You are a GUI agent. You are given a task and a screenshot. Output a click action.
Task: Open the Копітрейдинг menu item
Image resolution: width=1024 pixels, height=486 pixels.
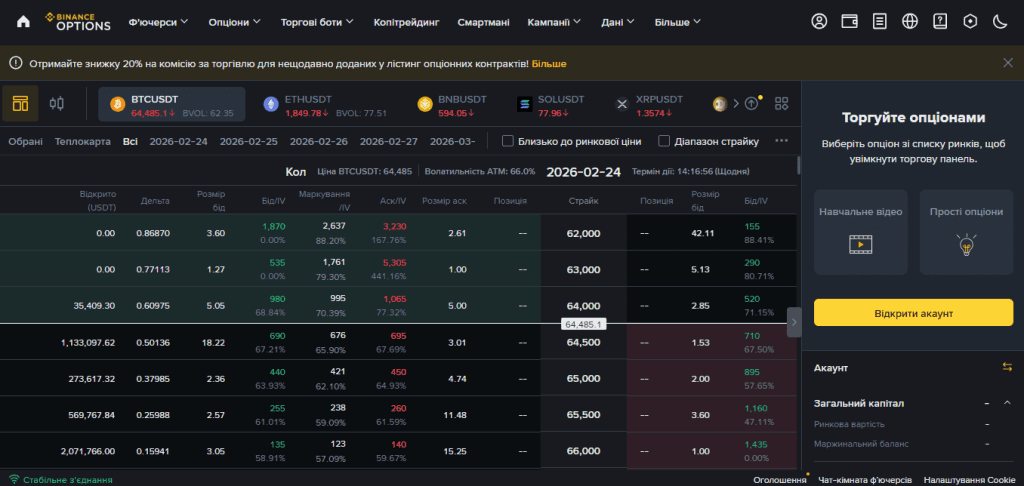pos(406,22)
